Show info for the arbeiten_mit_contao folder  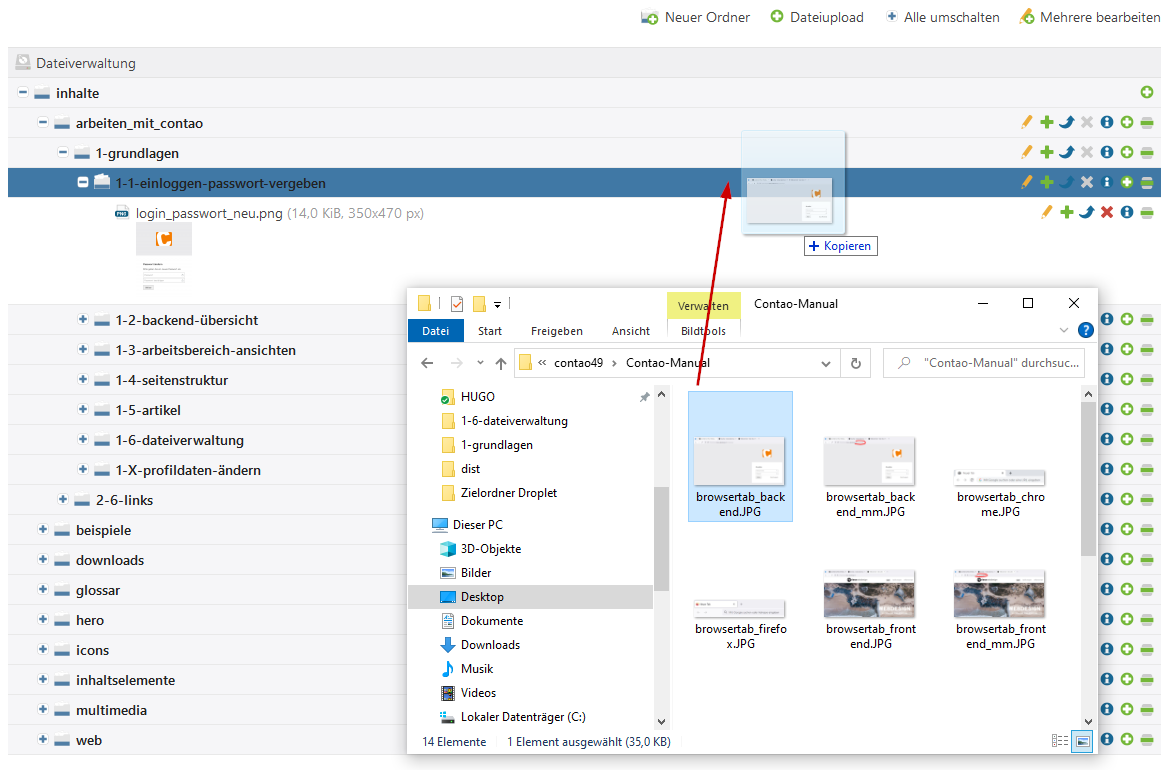click(1107, 123)
